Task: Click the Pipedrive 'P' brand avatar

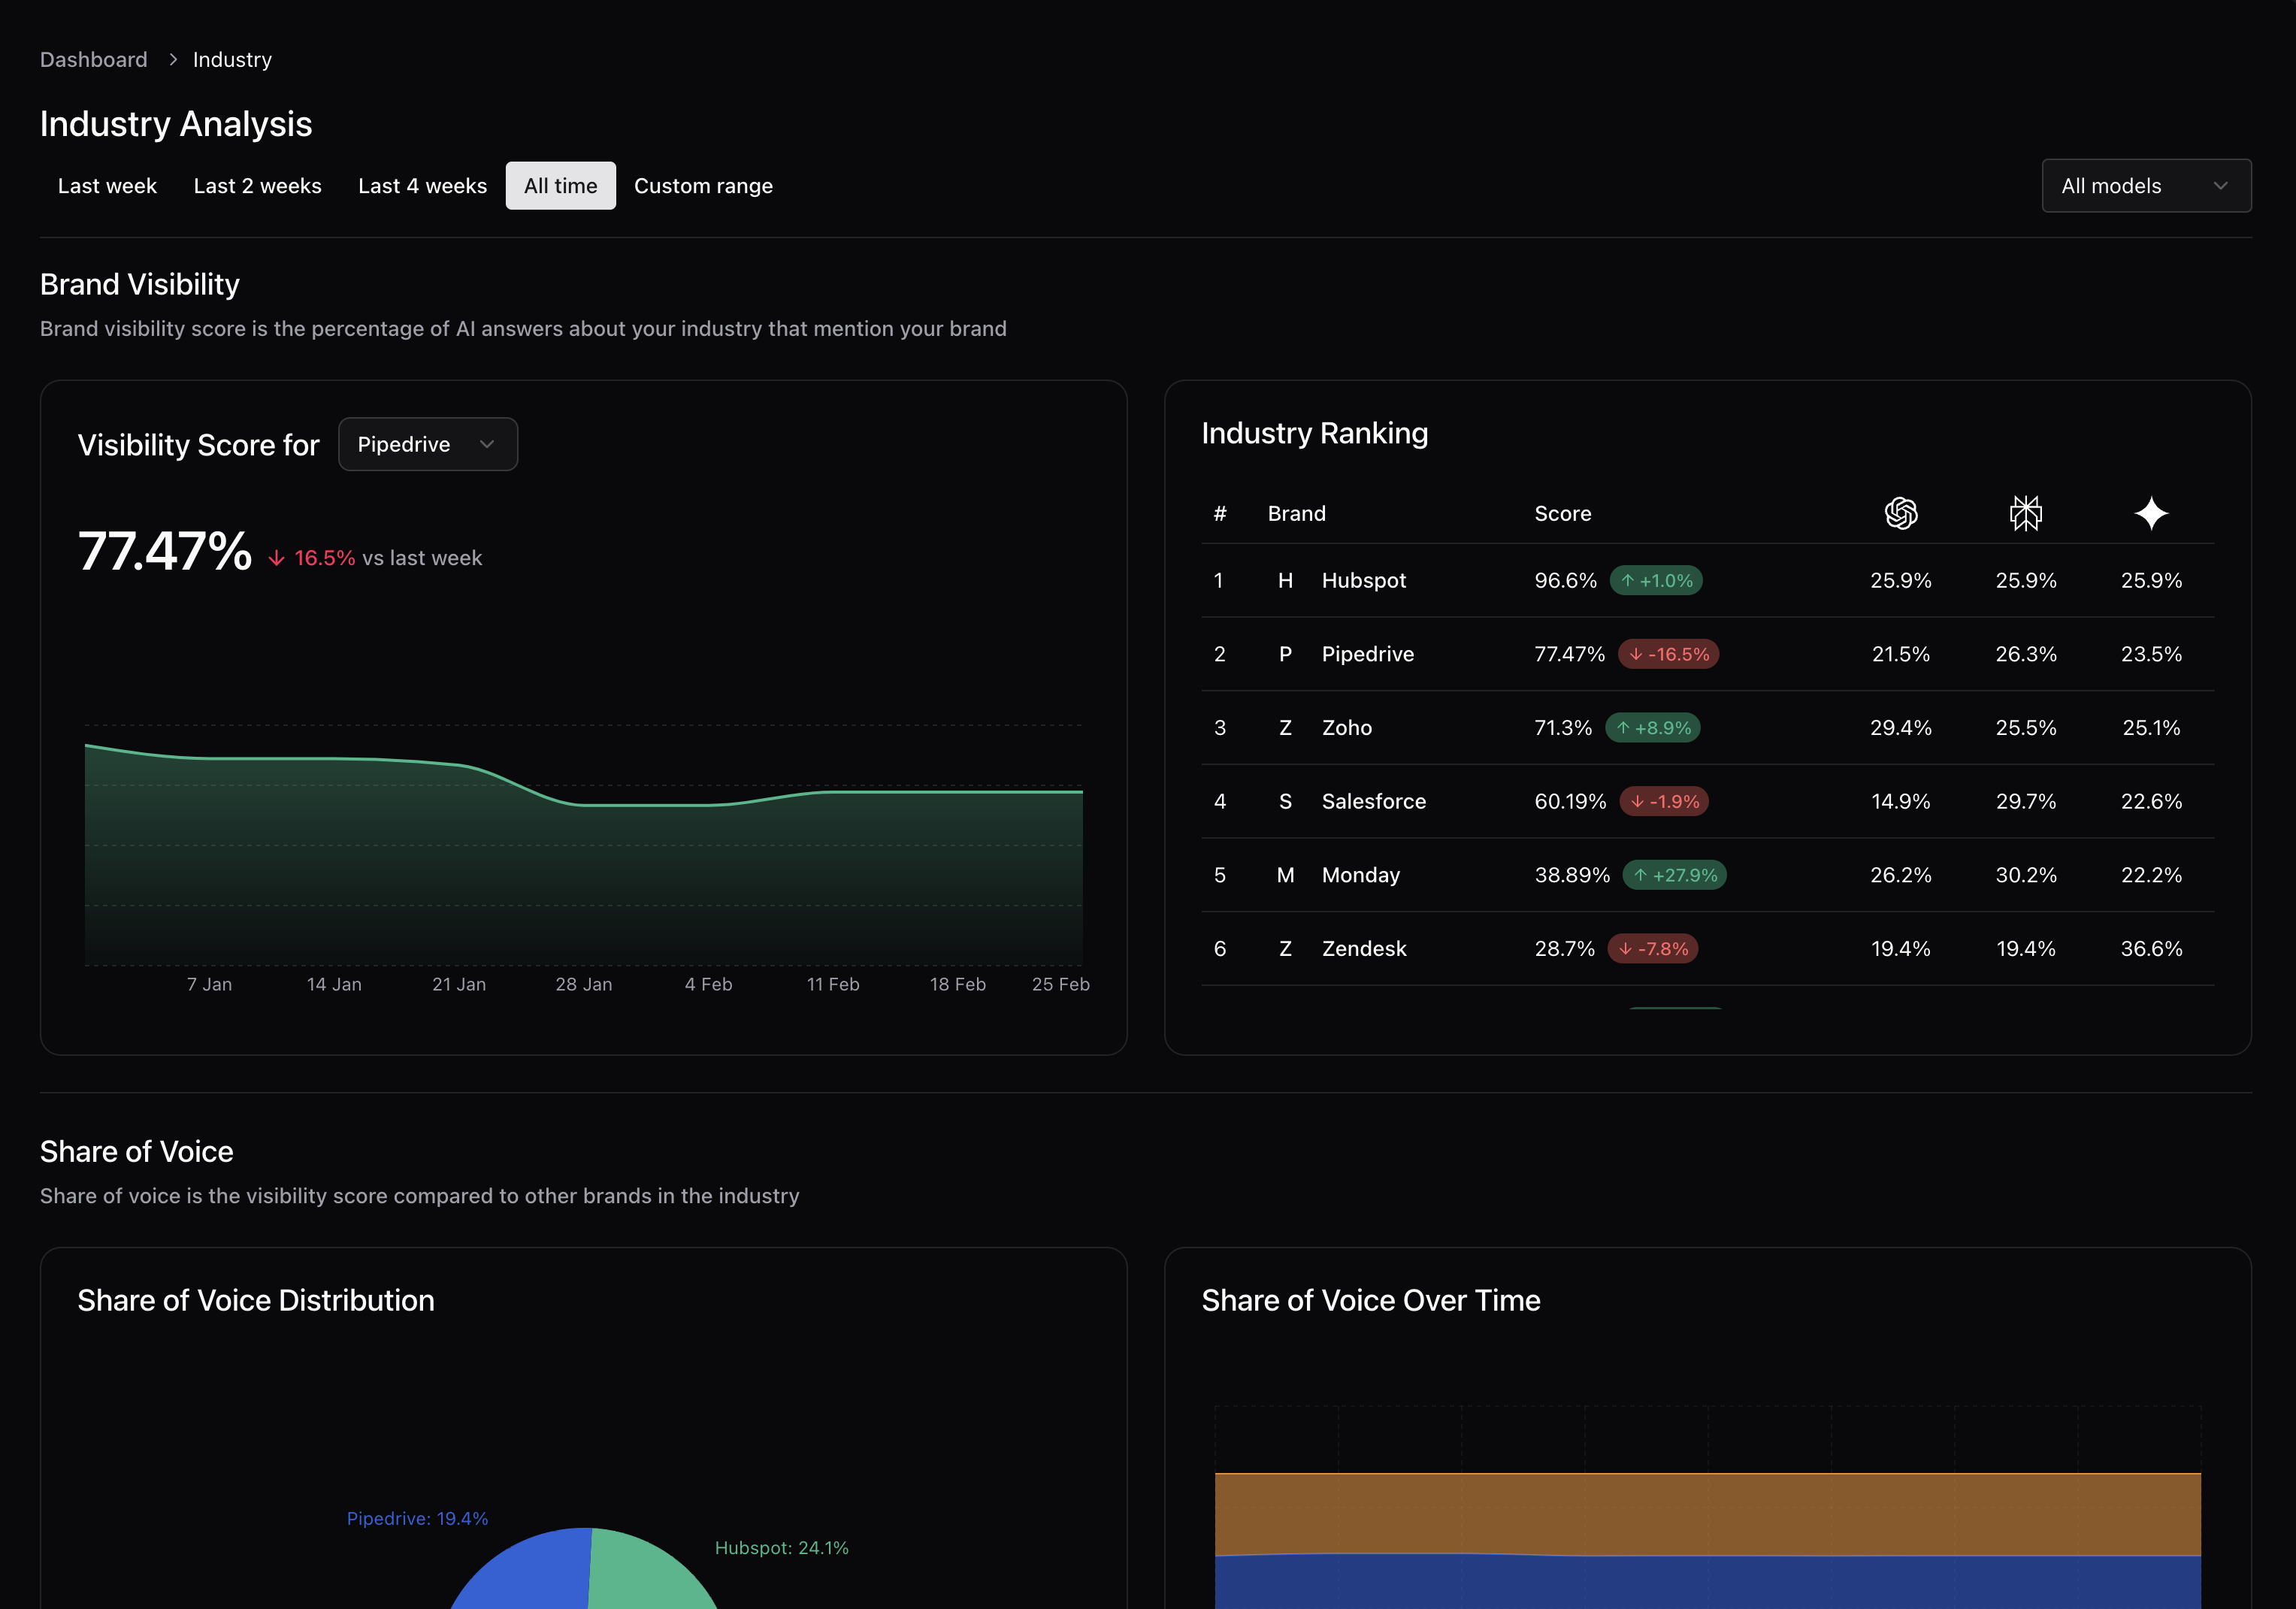Action: (1285, 654)
